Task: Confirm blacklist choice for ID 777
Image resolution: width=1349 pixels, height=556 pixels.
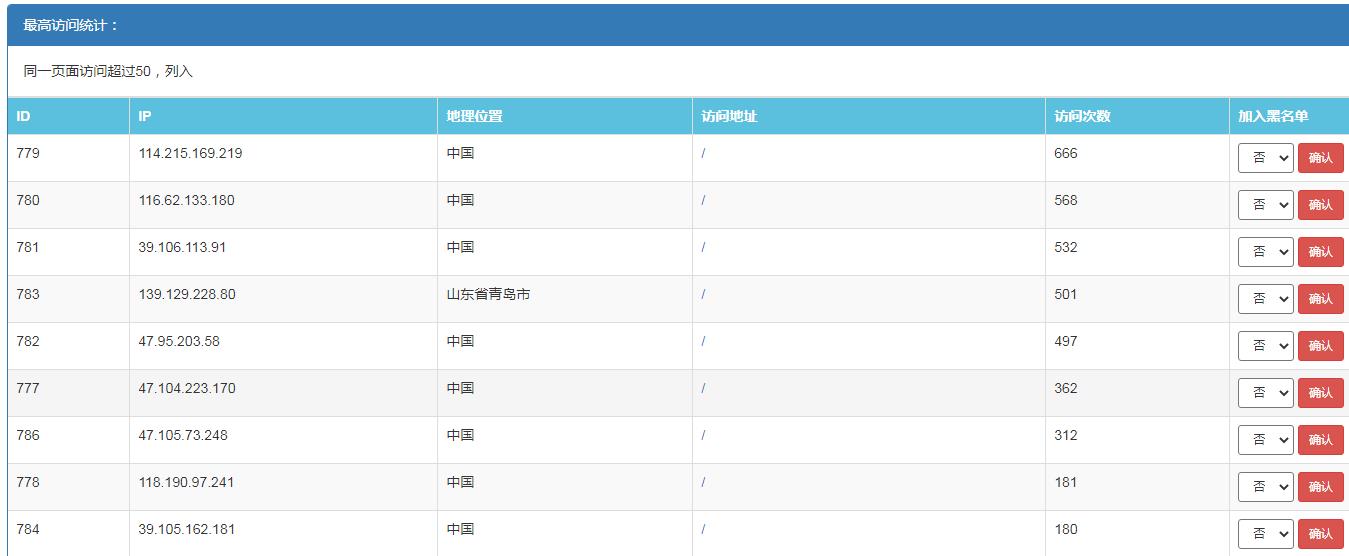Action: click(1320, 393)
